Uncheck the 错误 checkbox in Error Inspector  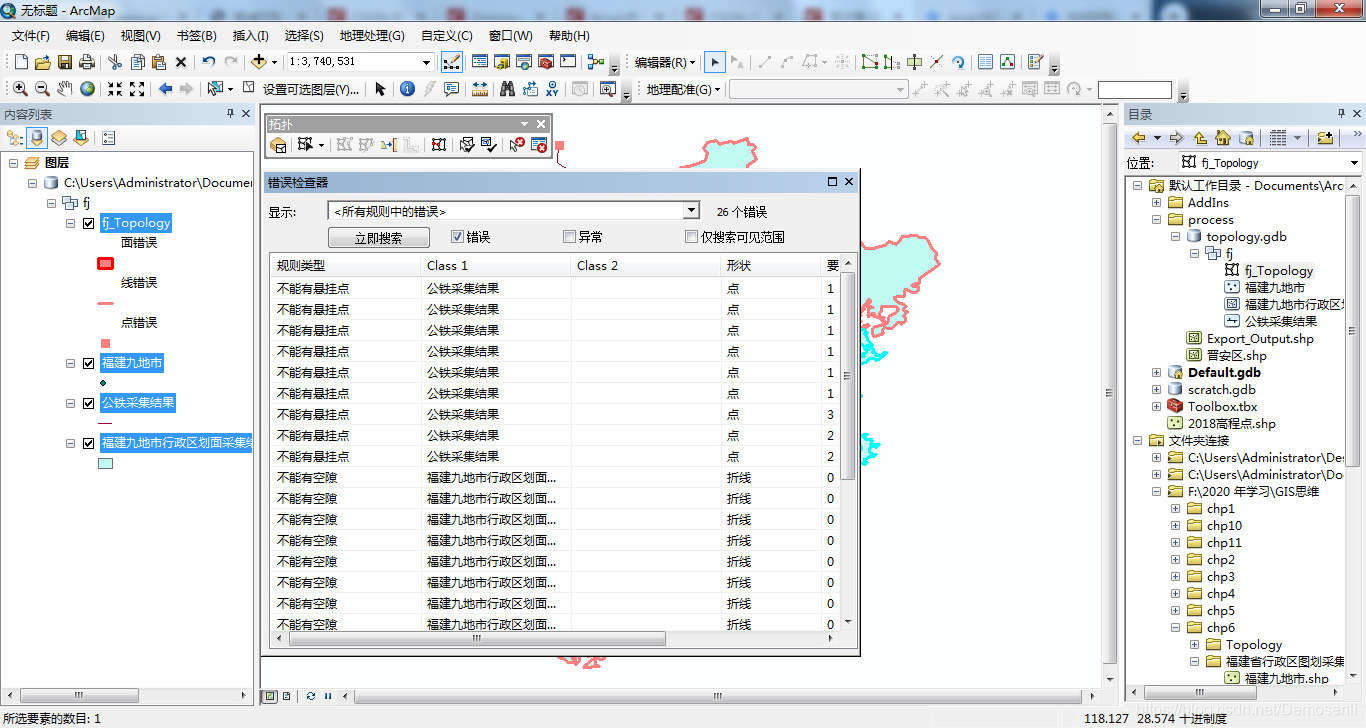(457, 237)
